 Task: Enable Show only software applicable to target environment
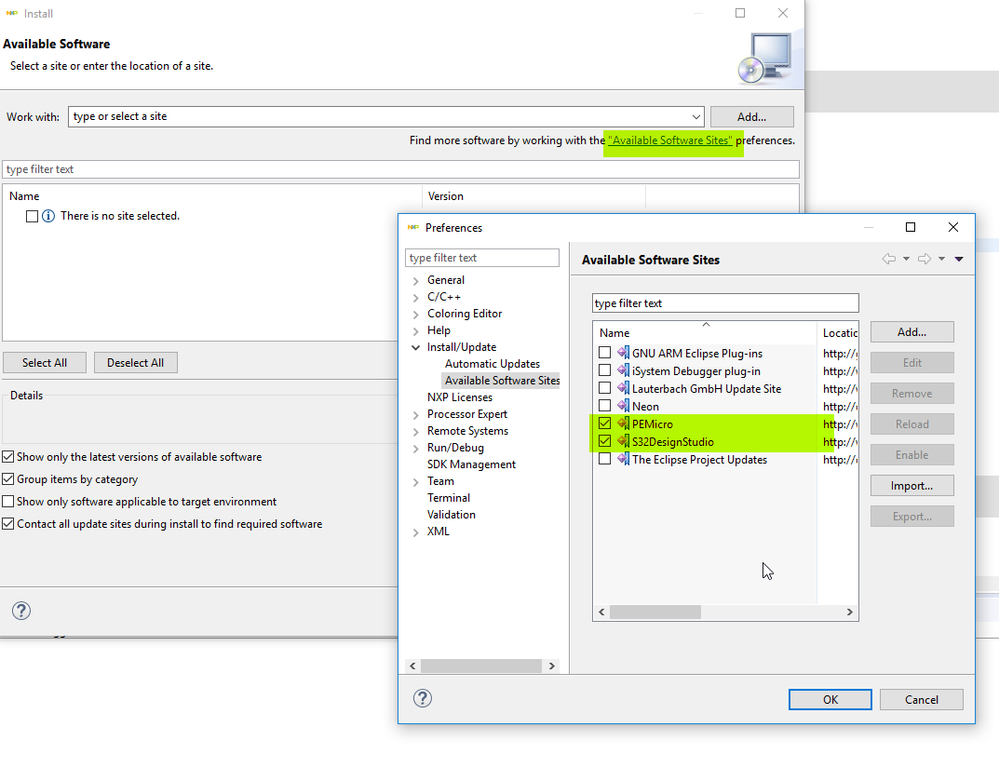point(8,502)
